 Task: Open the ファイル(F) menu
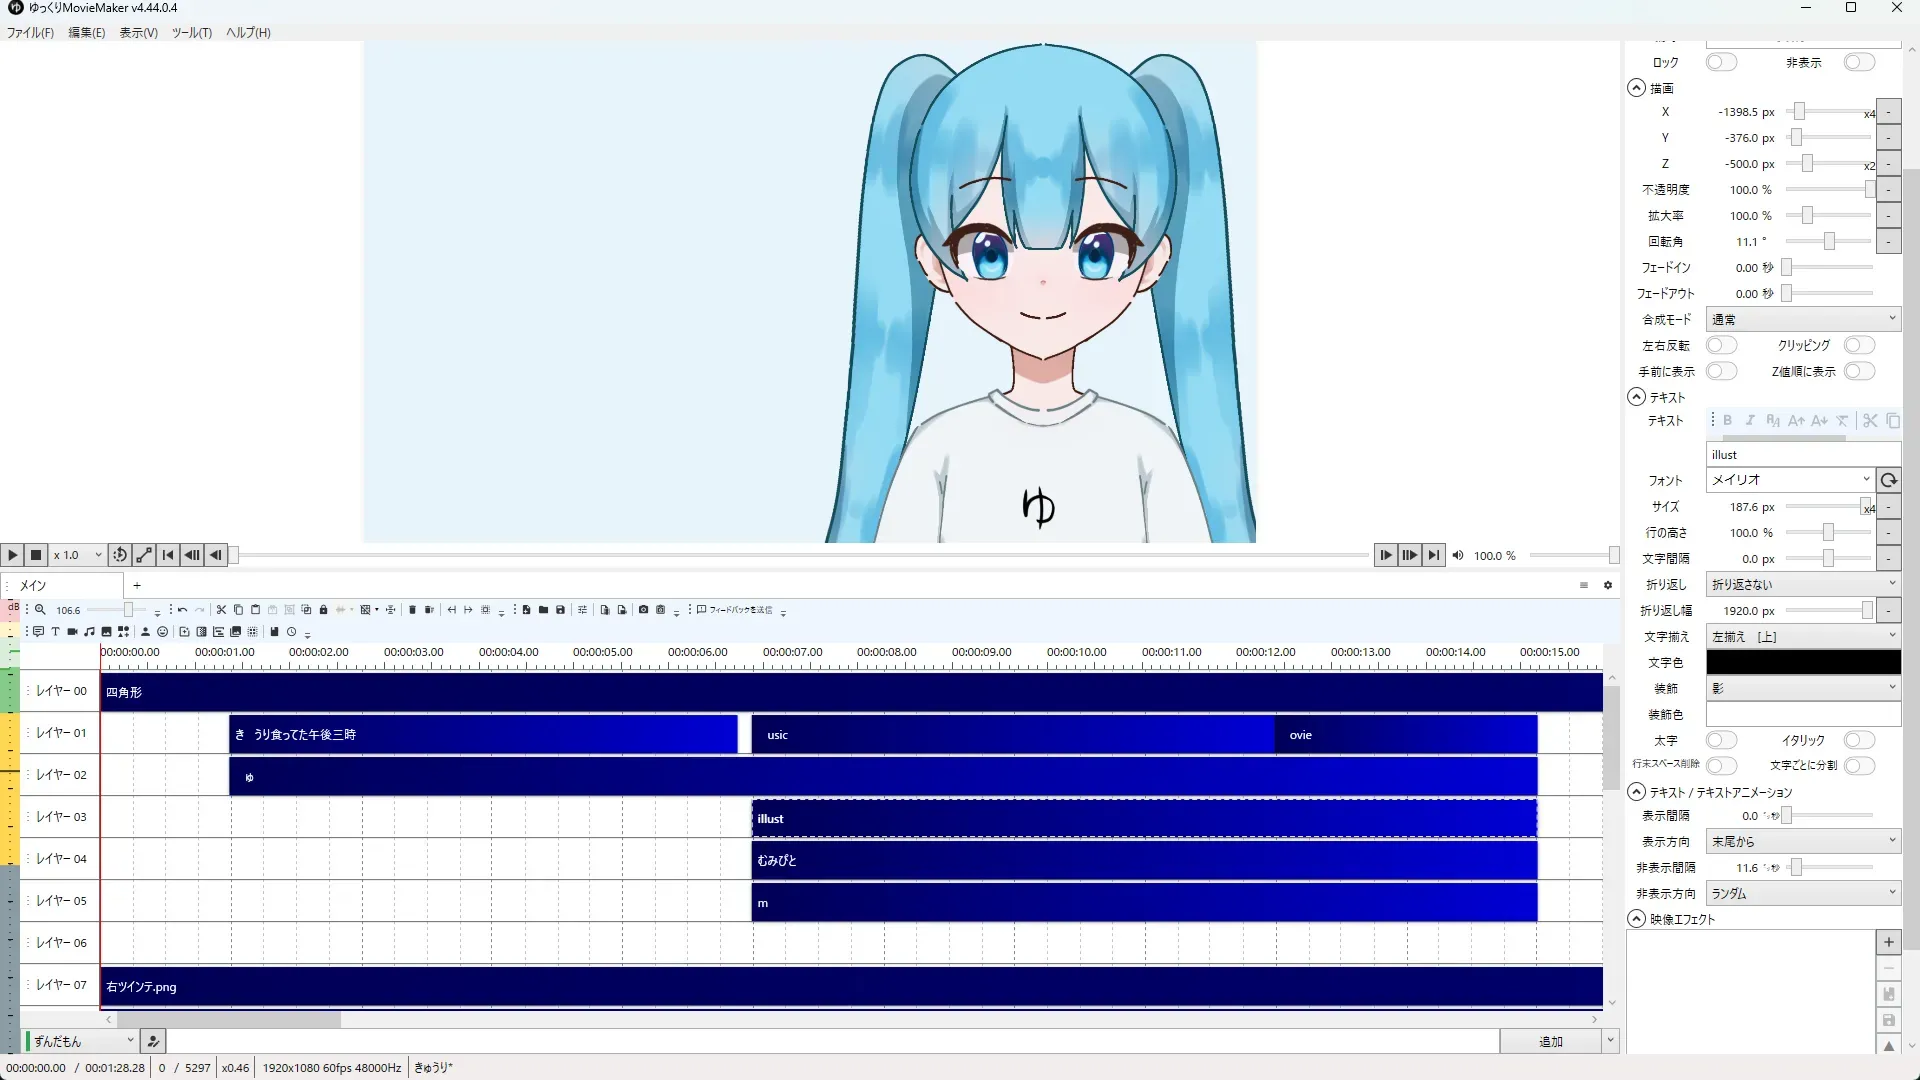pos(30,33)
